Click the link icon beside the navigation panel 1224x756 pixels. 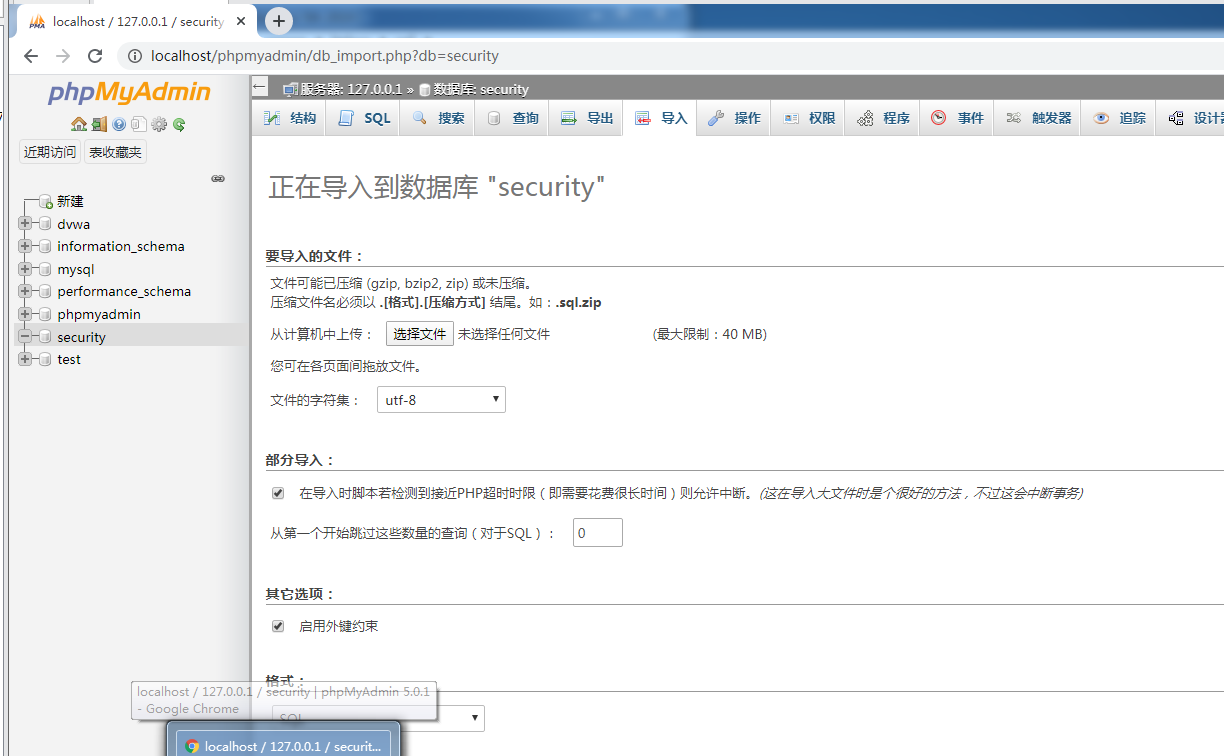pyautogui.click(x=218, y=178)
